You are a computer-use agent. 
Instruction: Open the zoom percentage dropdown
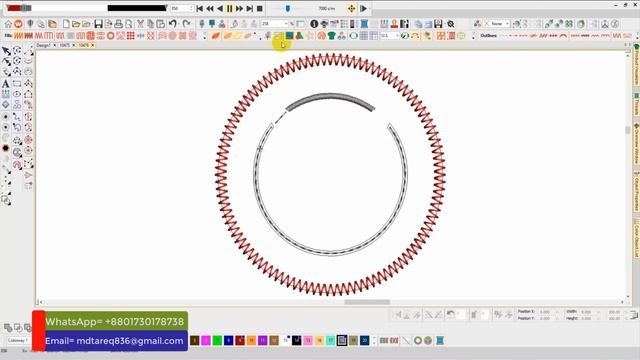[x=286, y=24]
